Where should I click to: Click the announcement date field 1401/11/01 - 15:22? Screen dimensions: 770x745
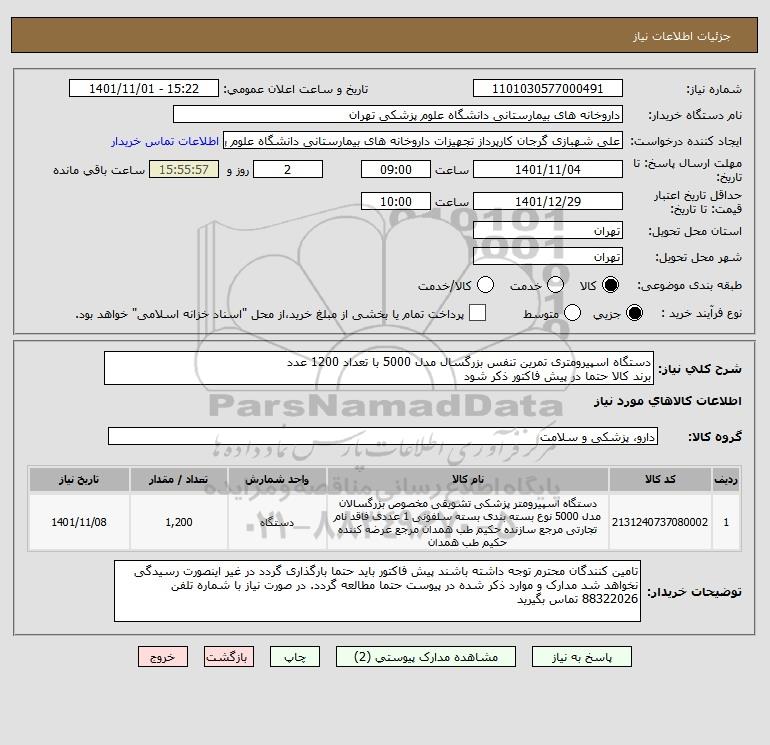click(x=144, y=88)
